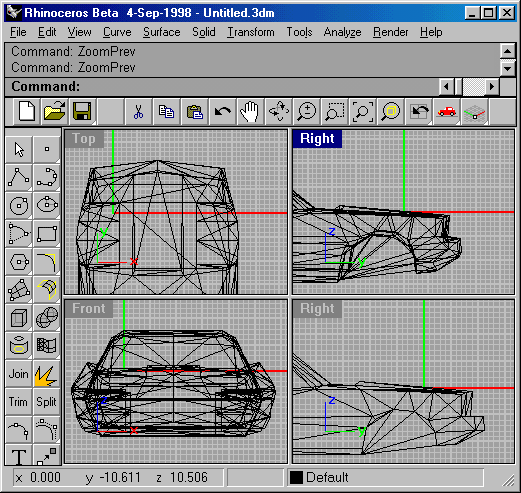Copy selection to clipboard icon
521x493 pixels.
tap(166, 111)
